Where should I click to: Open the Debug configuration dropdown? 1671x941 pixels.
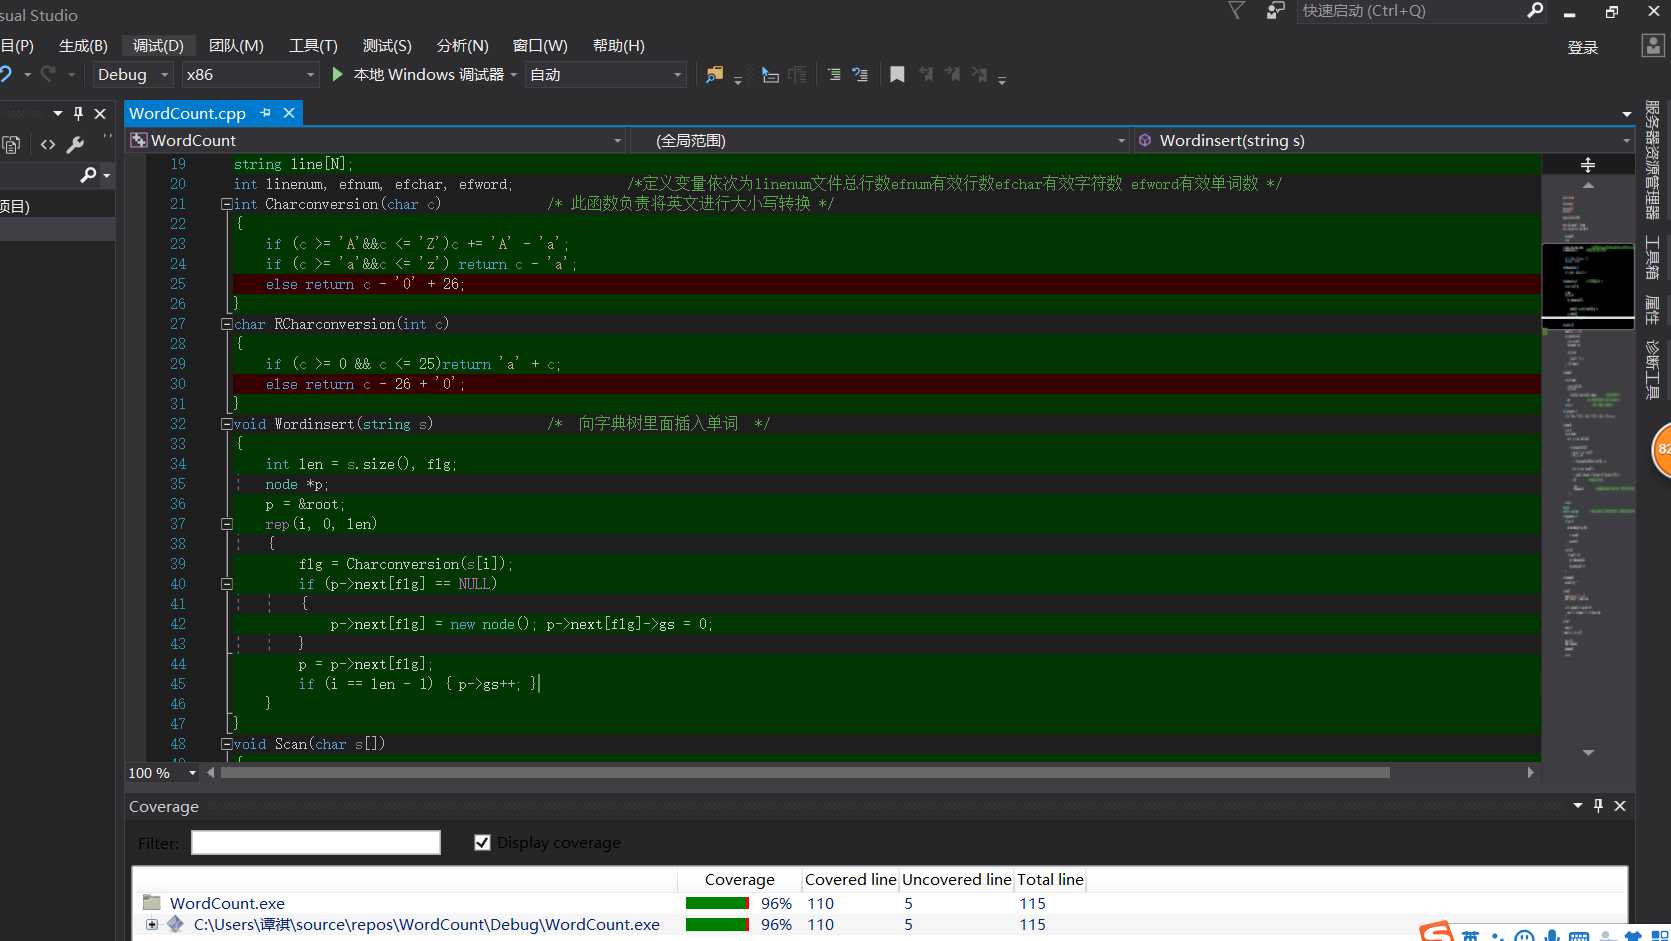(133, 75)
